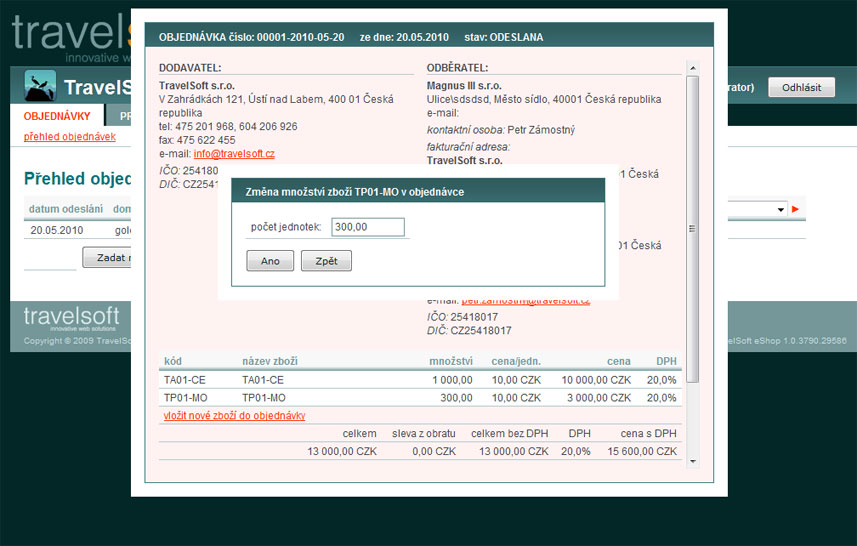Viewport: 857px width, 546px height.
Task: Click quantity 1 000,00 in TA01-CE row
Action: tap(452, 380)
